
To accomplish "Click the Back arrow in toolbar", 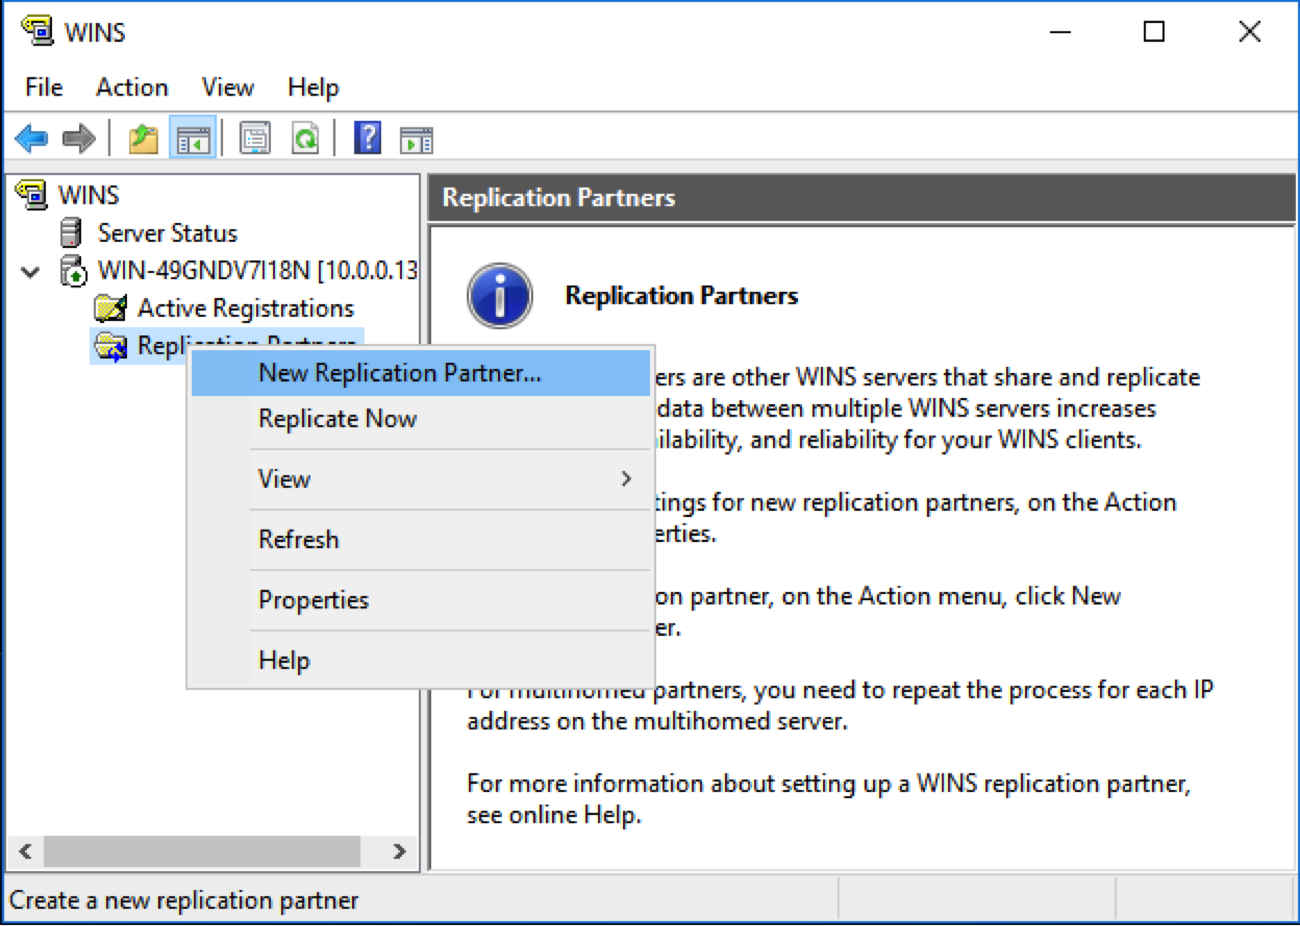I will click(32, 138).
